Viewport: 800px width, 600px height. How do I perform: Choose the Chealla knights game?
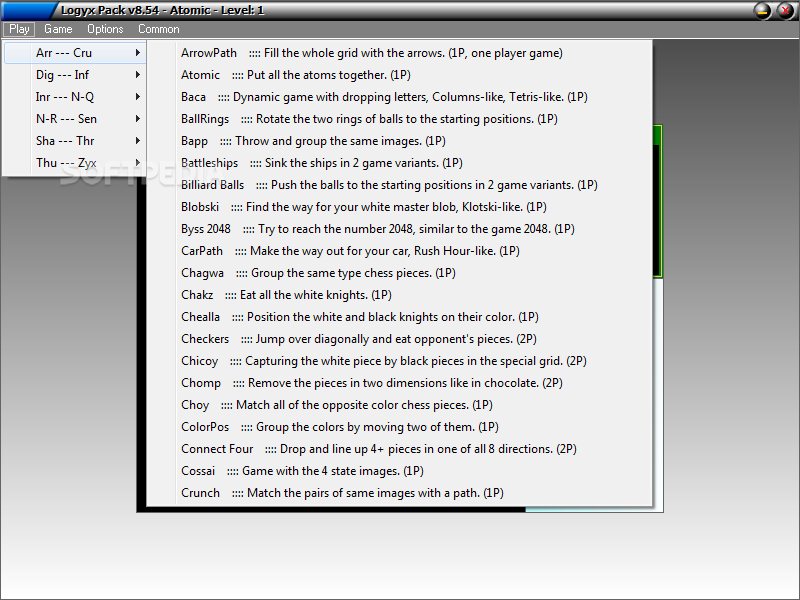[399, 317]
